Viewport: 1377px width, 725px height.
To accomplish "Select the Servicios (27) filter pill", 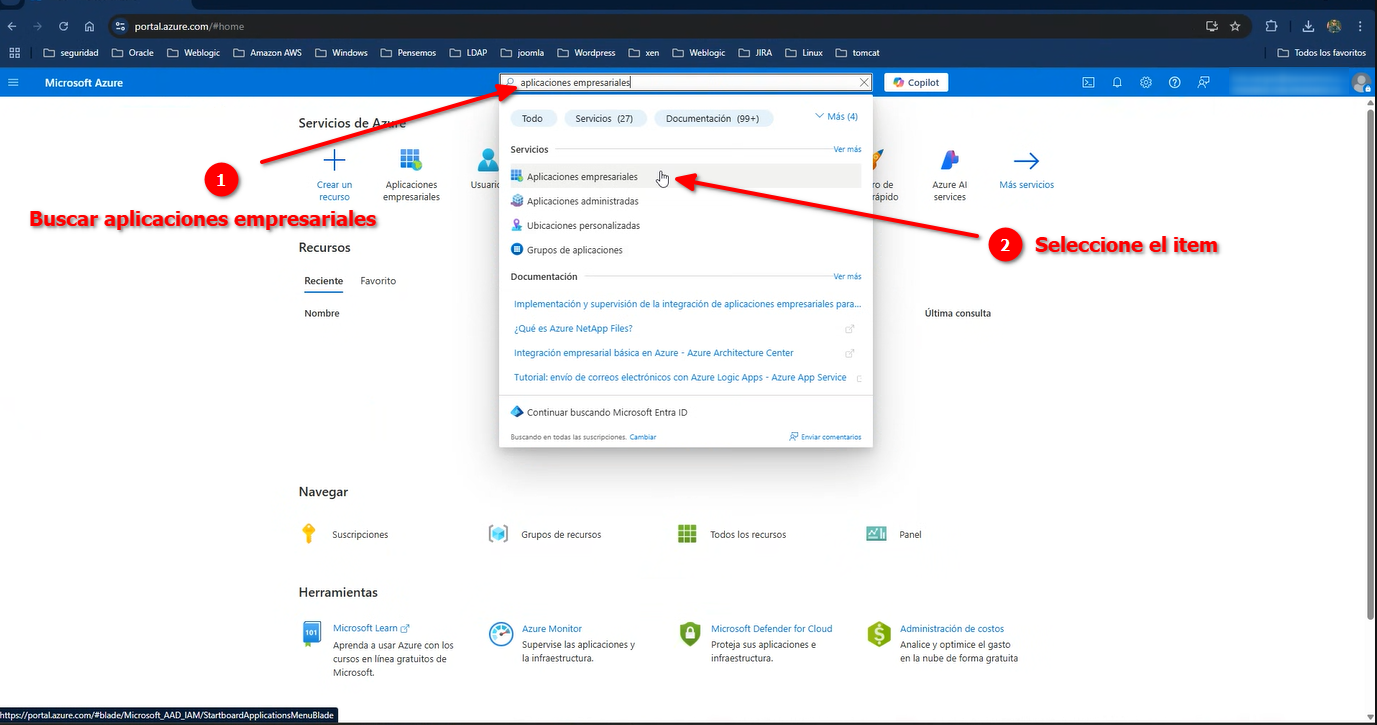I will 605,118.
